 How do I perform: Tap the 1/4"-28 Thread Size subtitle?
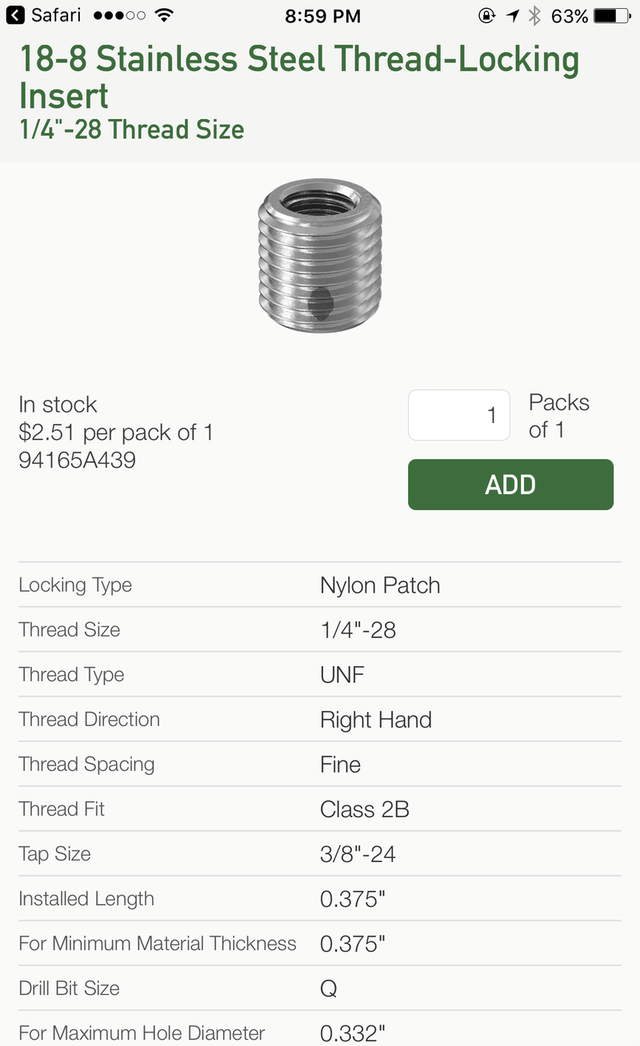[131, 129]
